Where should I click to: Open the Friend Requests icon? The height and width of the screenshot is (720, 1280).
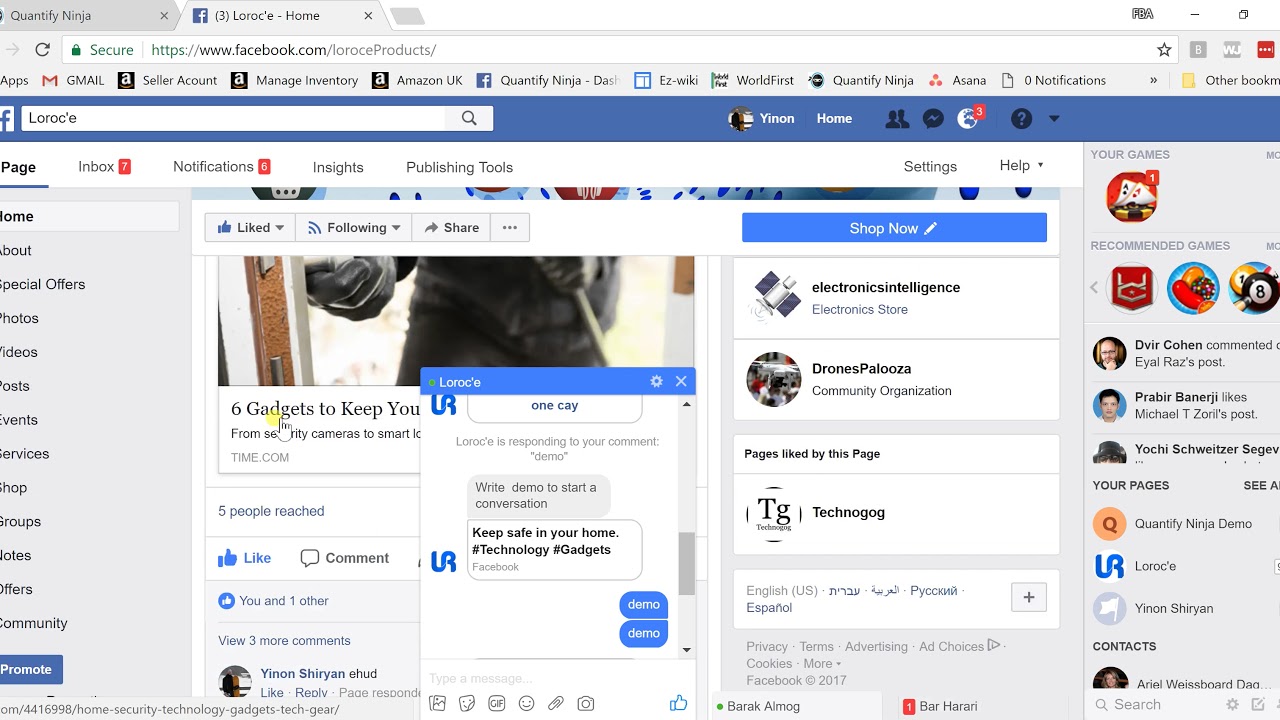(x=897, y=119)
